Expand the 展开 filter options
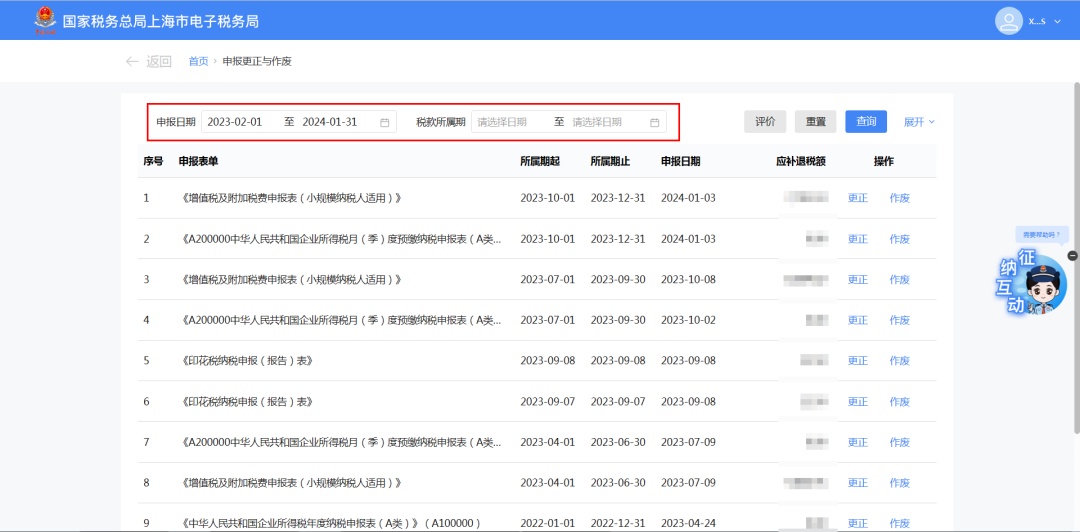 [x=919, y=122]
